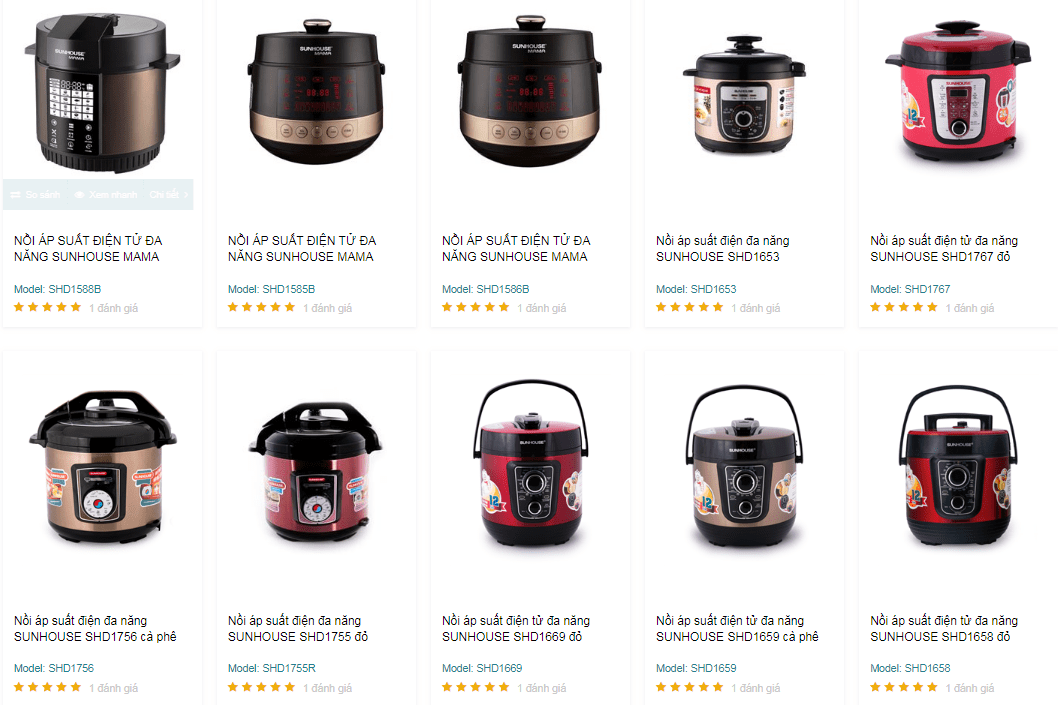
Task: Open the SHD1585B cooker product image
Action: pyautogui.click(x=316, y=90)
